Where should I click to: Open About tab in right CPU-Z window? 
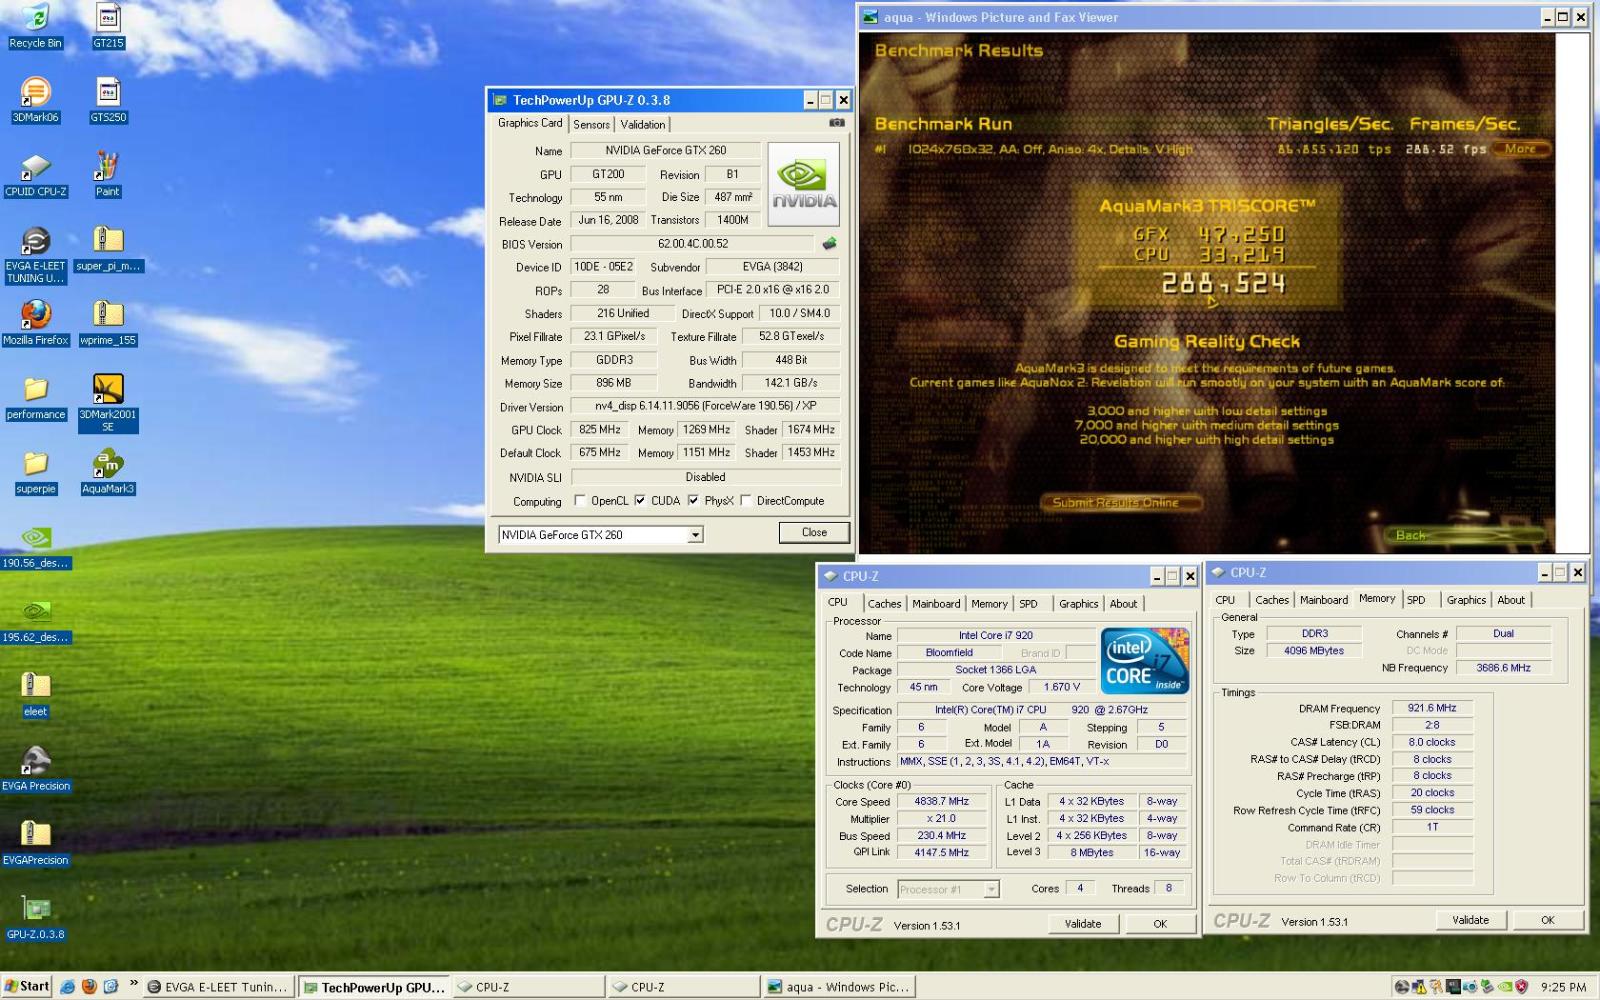[1511, 600]
